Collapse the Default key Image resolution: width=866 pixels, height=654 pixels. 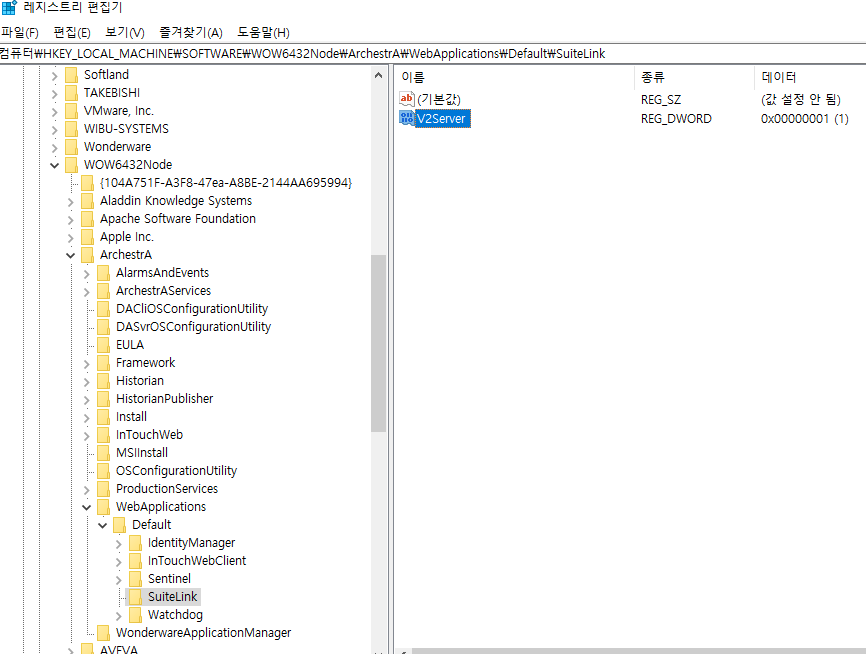[x=102, y=525]
